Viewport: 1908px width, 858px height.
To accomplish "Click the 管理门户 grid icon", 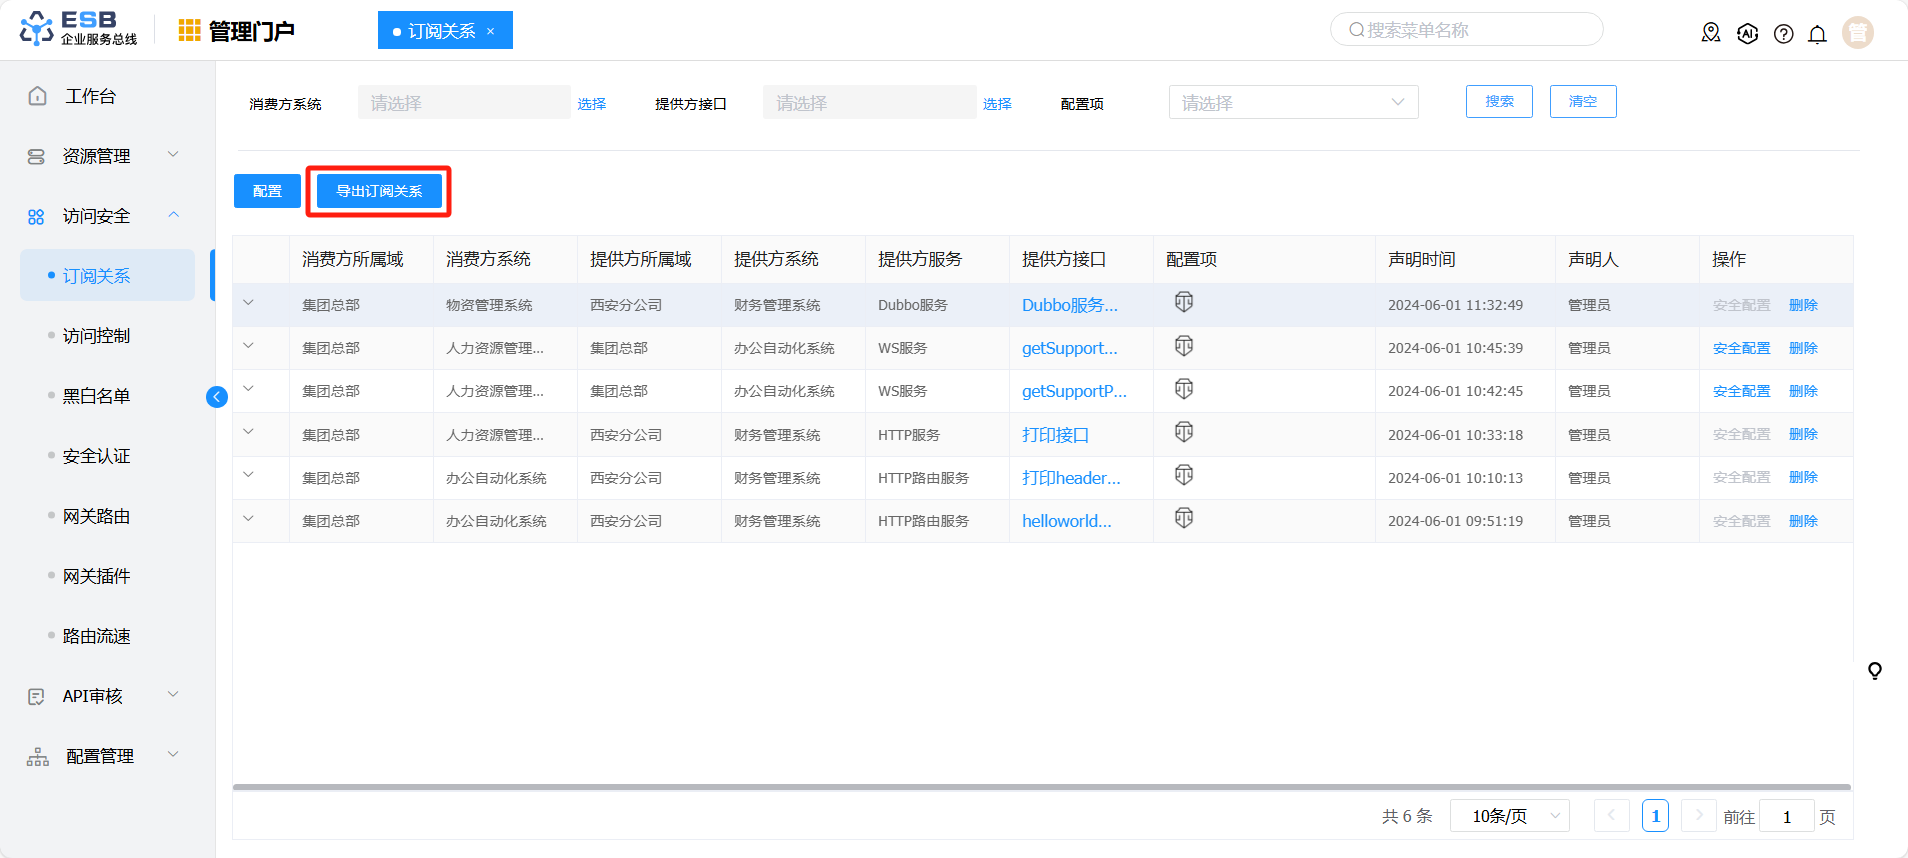I will pyautogui.click(x=189, y=31).
